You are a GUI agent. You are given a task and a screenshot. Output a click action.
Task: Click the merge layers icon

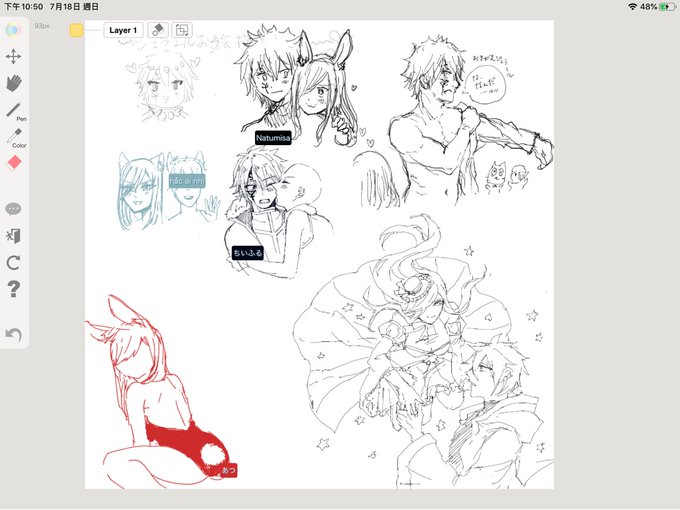182,30
